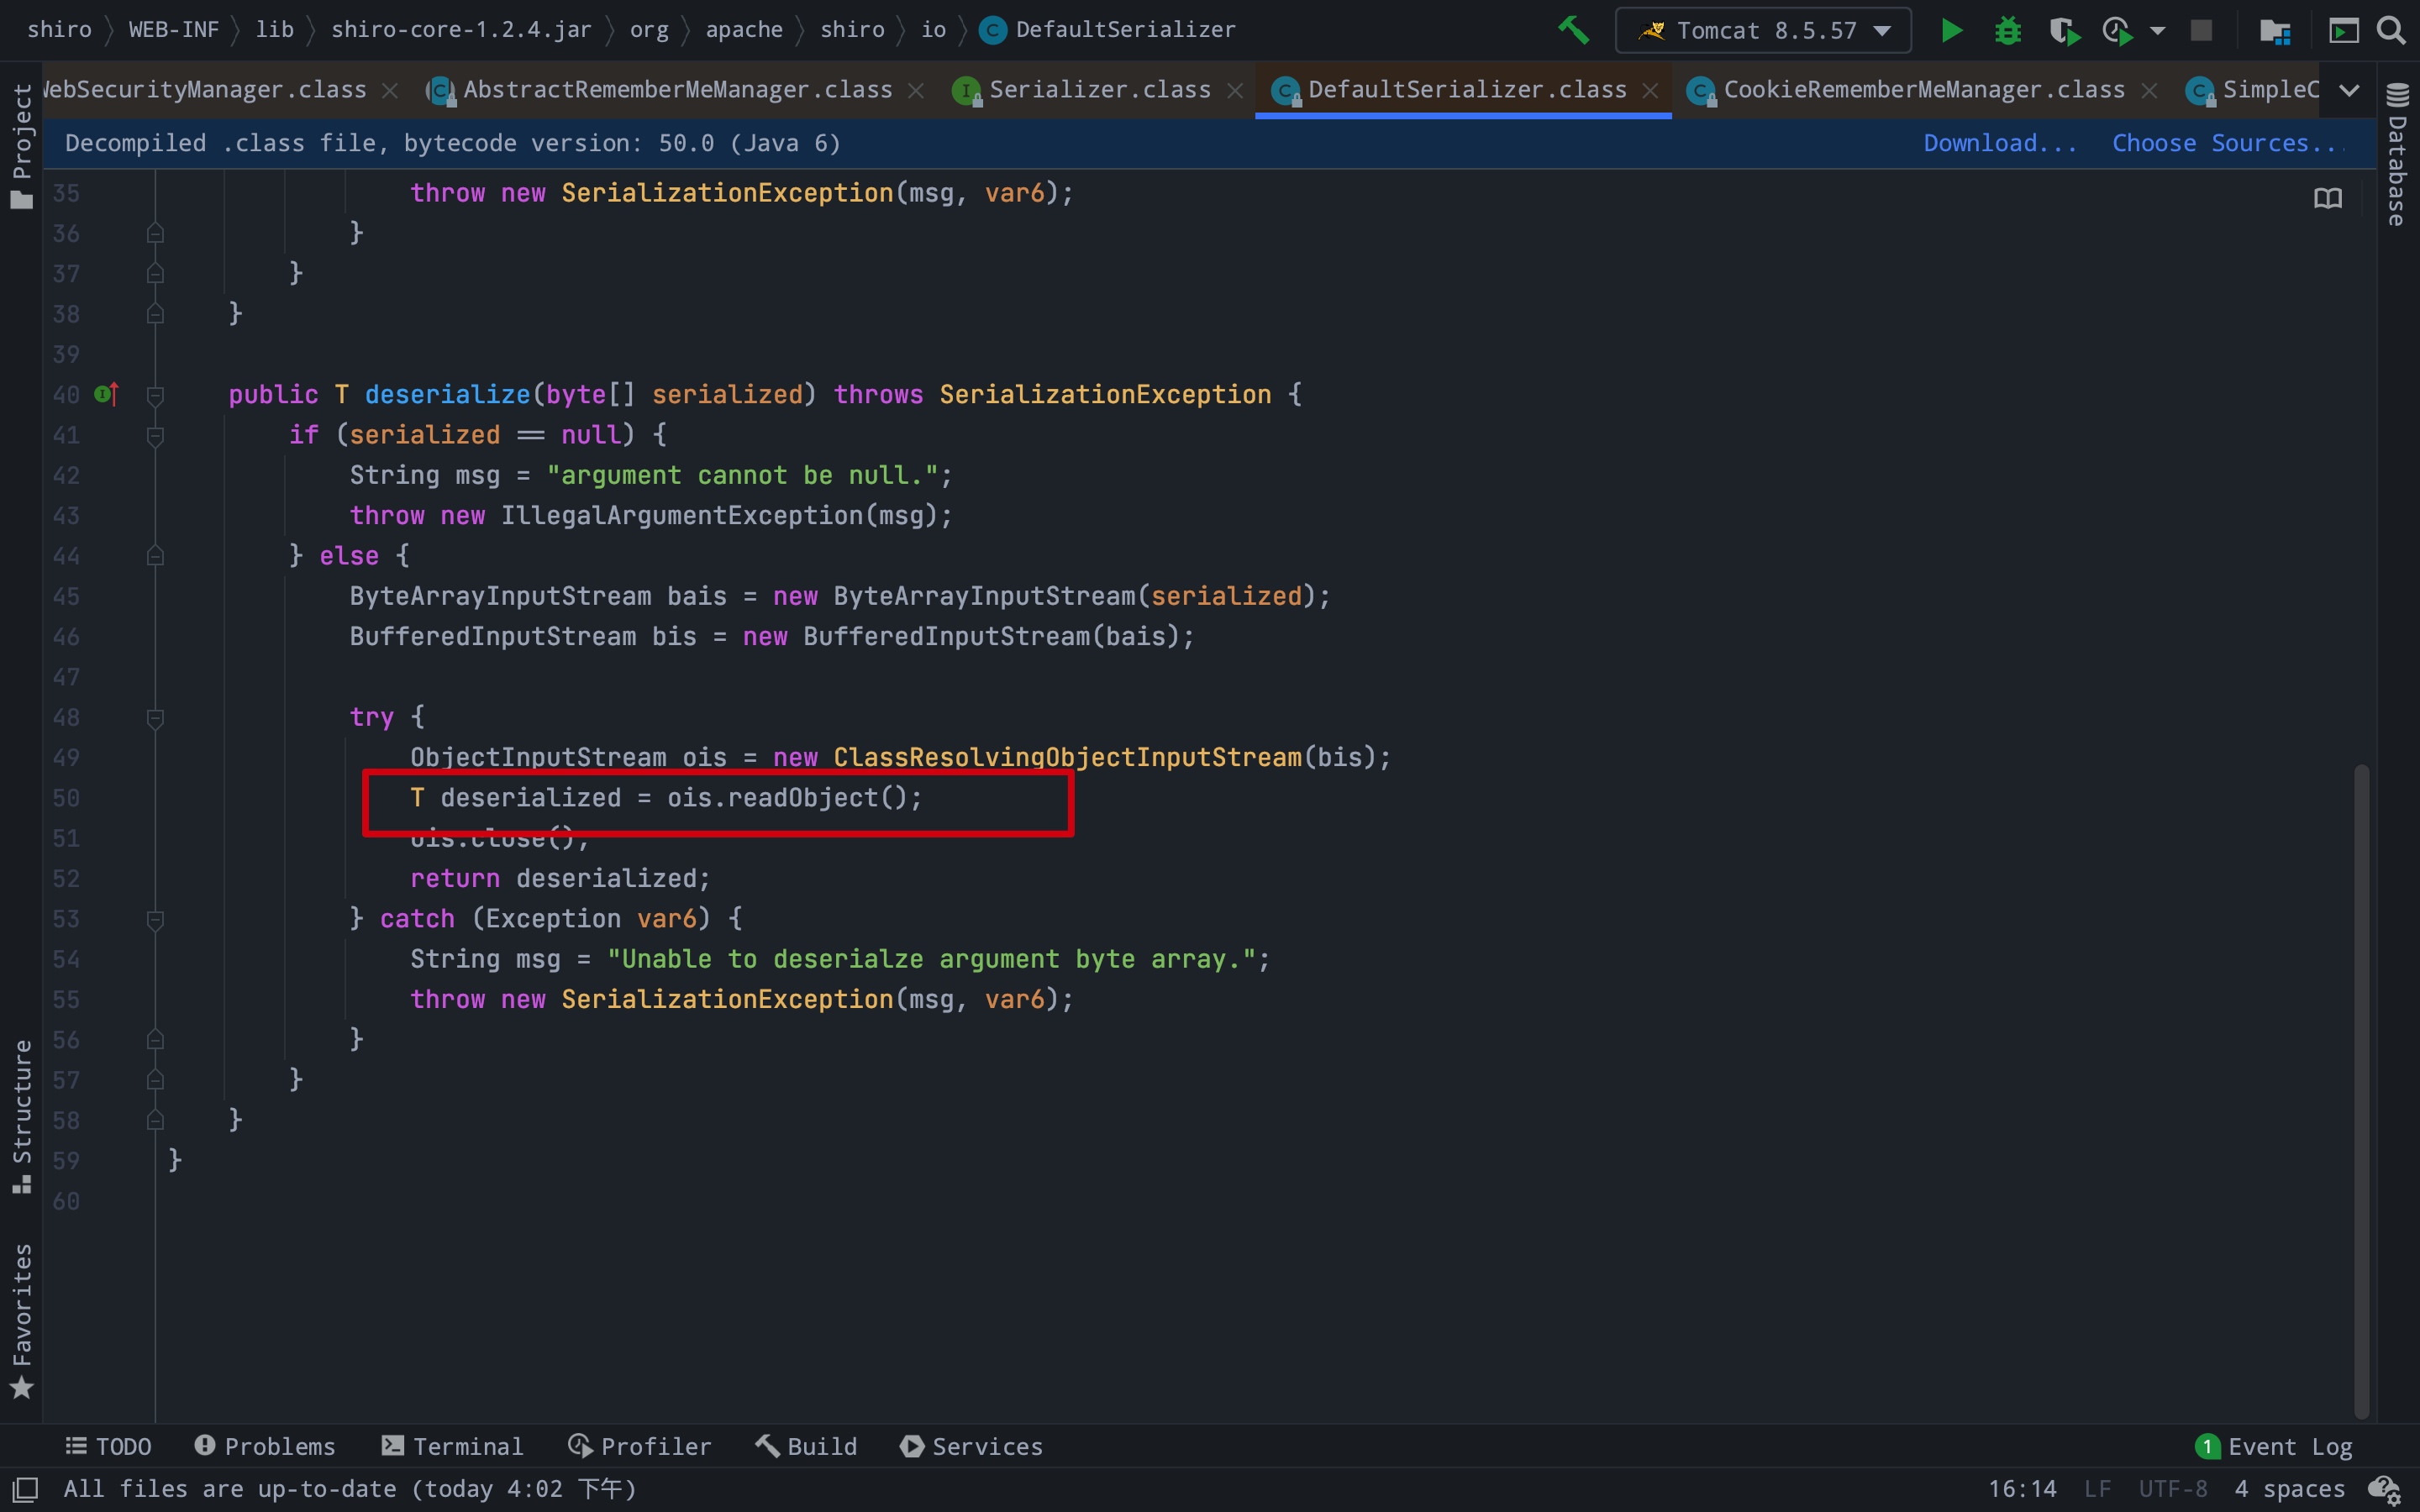Viewport: 2420px width, 1512px height.
Task: Open the Problems tool window
Action: [265, 1446]
